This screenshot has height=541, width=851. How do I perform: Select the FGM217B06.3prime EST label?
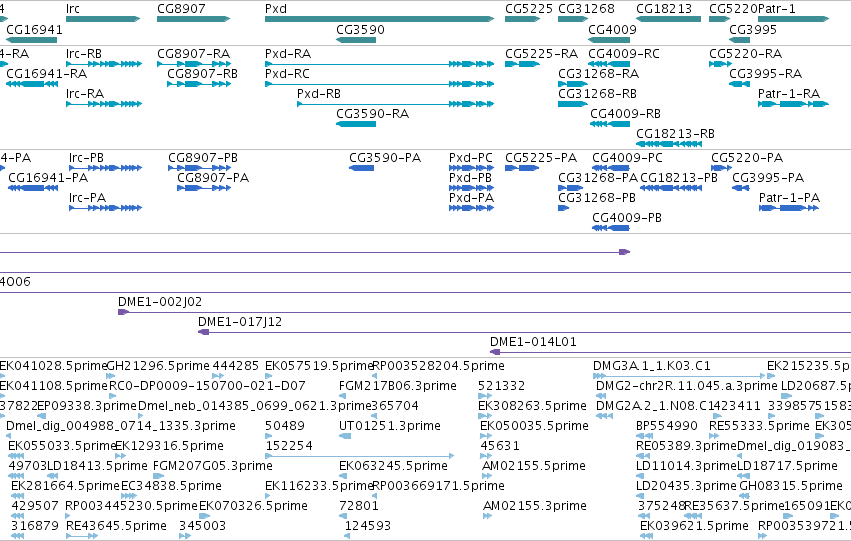[x=397, y=386]
